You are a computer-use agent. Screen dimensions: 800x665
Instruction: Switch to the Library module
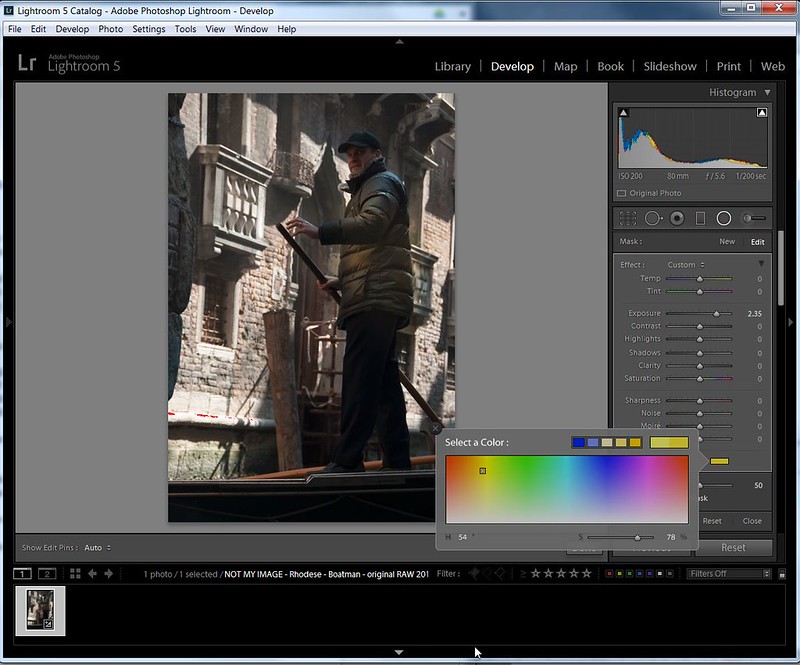point(452,66)
